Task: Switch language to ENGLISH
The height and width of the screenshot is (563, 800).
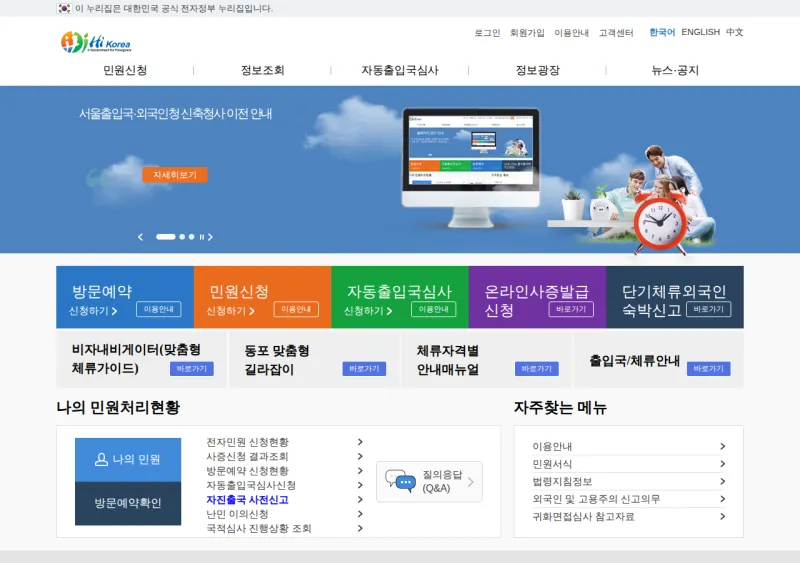Action: tap(701, 32)
